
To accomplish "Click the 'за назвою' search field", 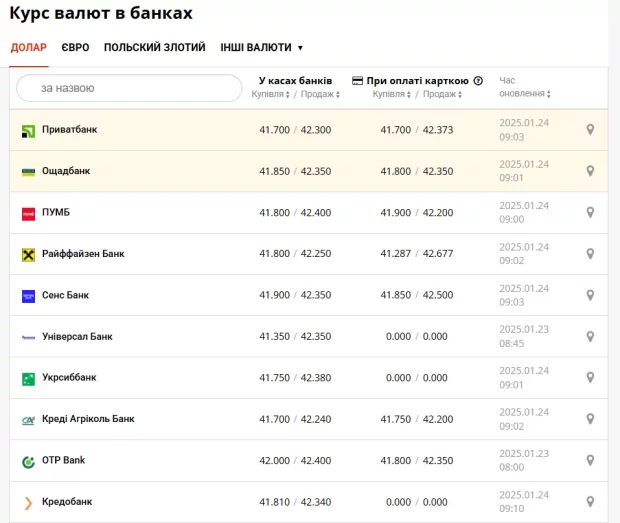I will pyautogui.click(x=130, y=88).
